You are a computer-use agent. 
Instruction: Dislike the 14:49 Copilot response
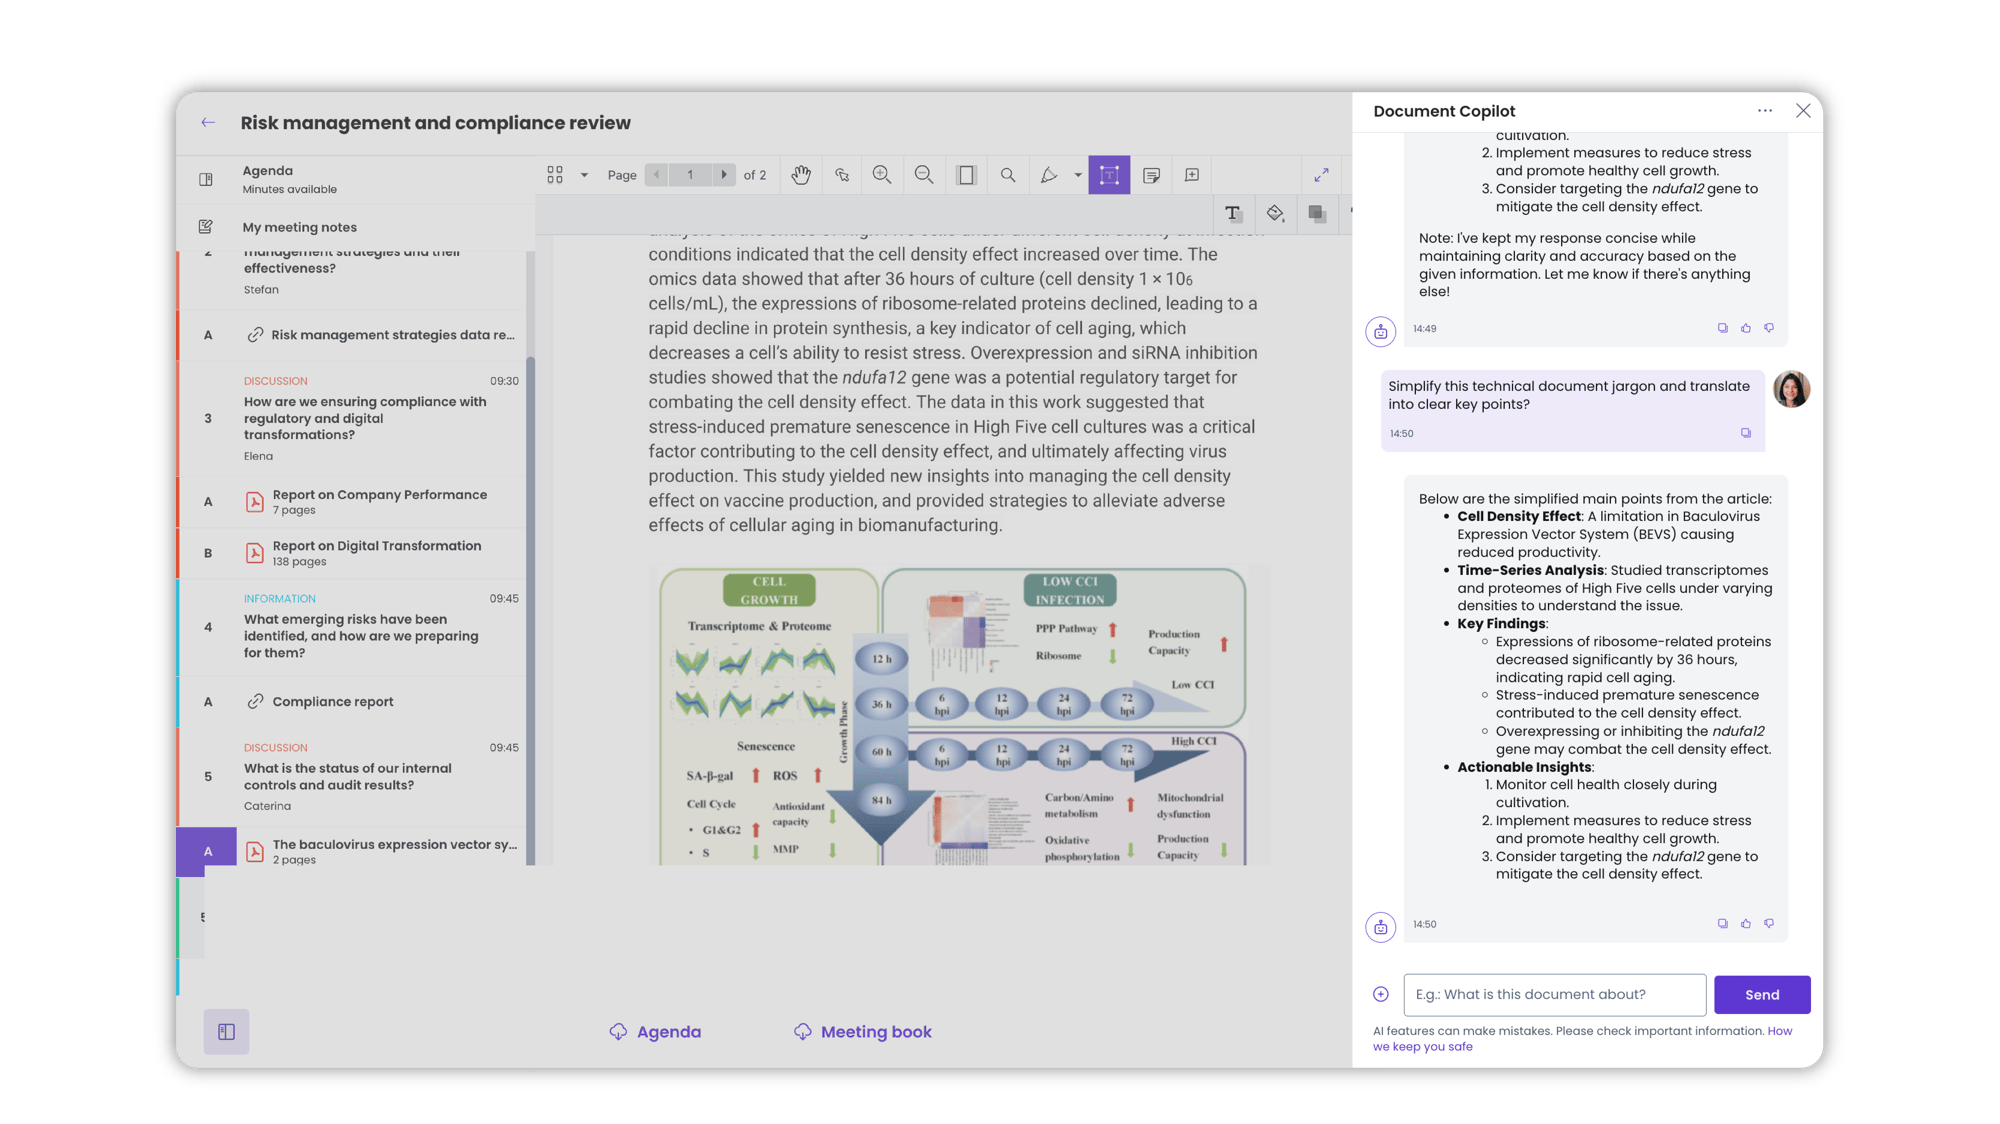click(x=1769, y=328)
